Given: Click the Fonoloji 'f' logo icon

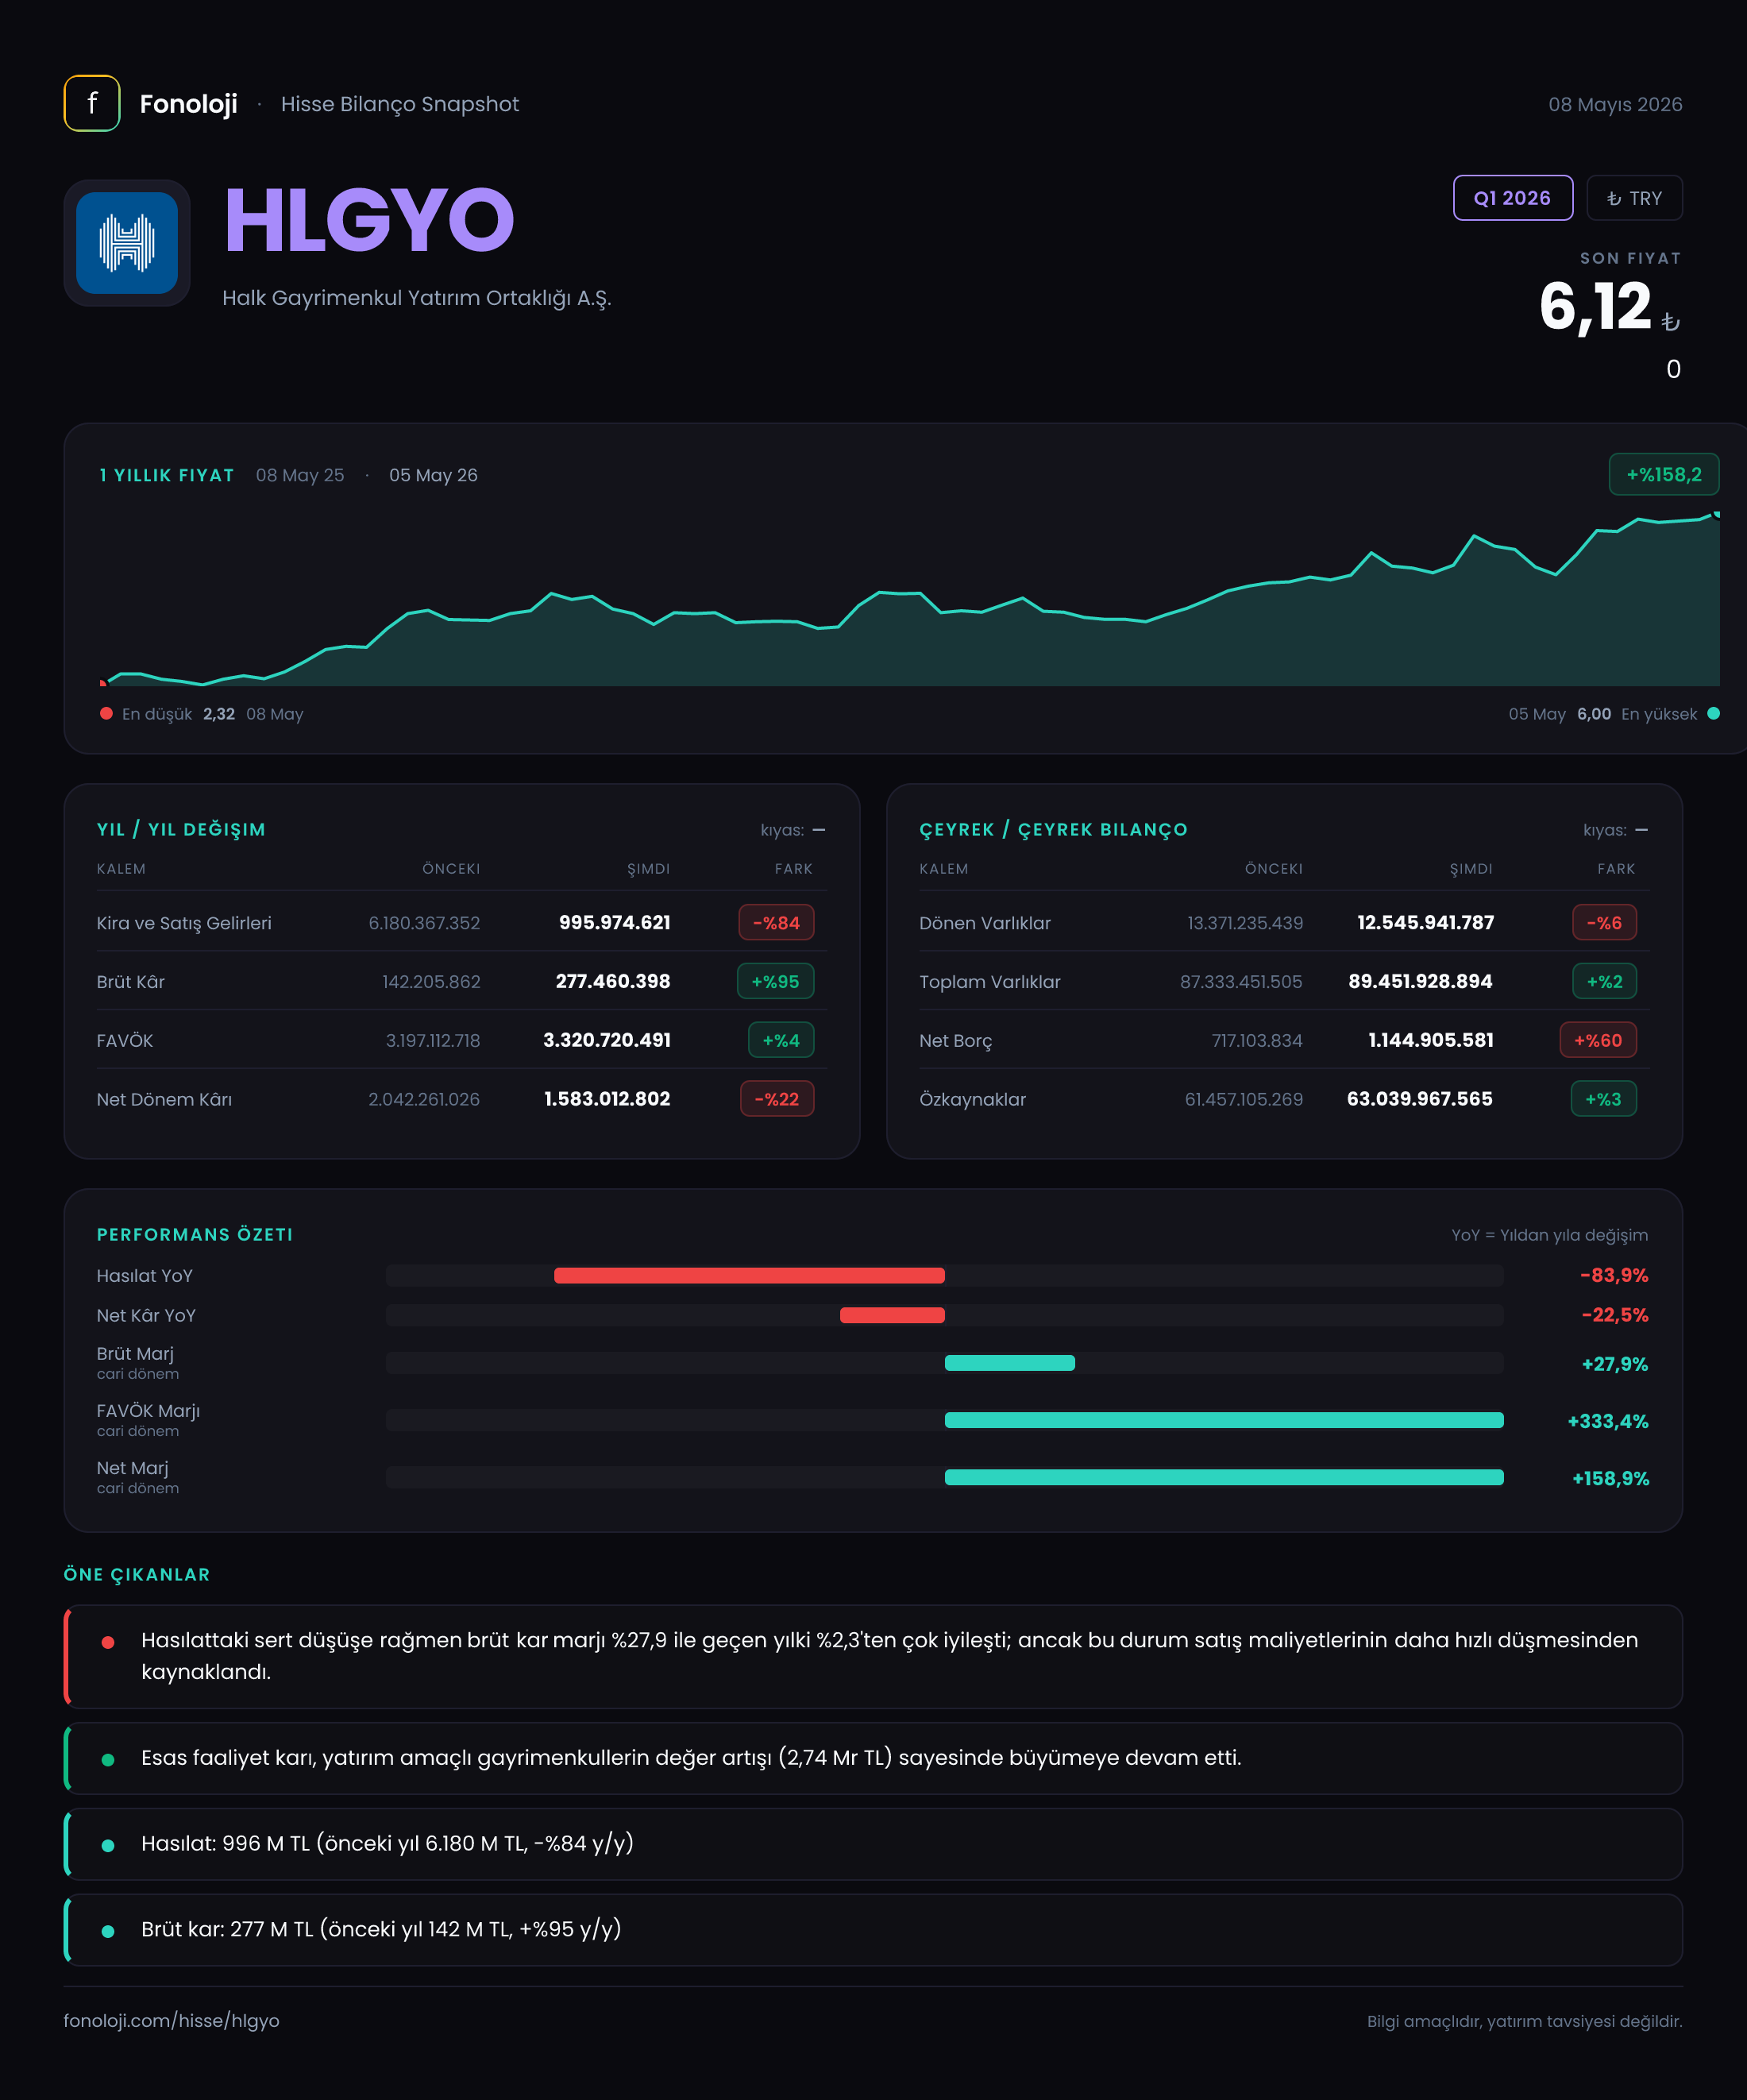Looking at the screenshot, I should [x=92, y=103].
